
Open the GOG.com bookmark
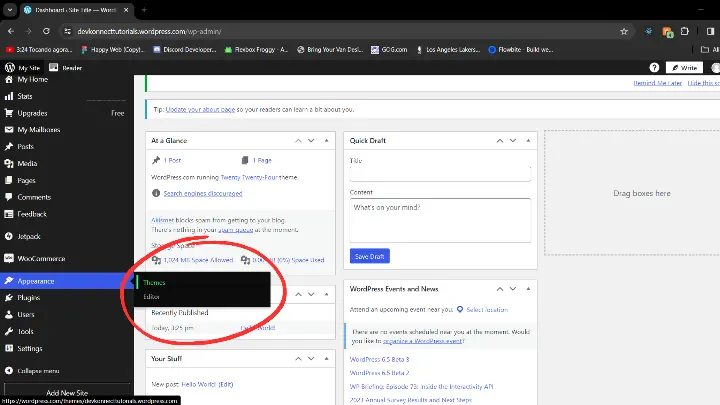(x=389, y=50)
